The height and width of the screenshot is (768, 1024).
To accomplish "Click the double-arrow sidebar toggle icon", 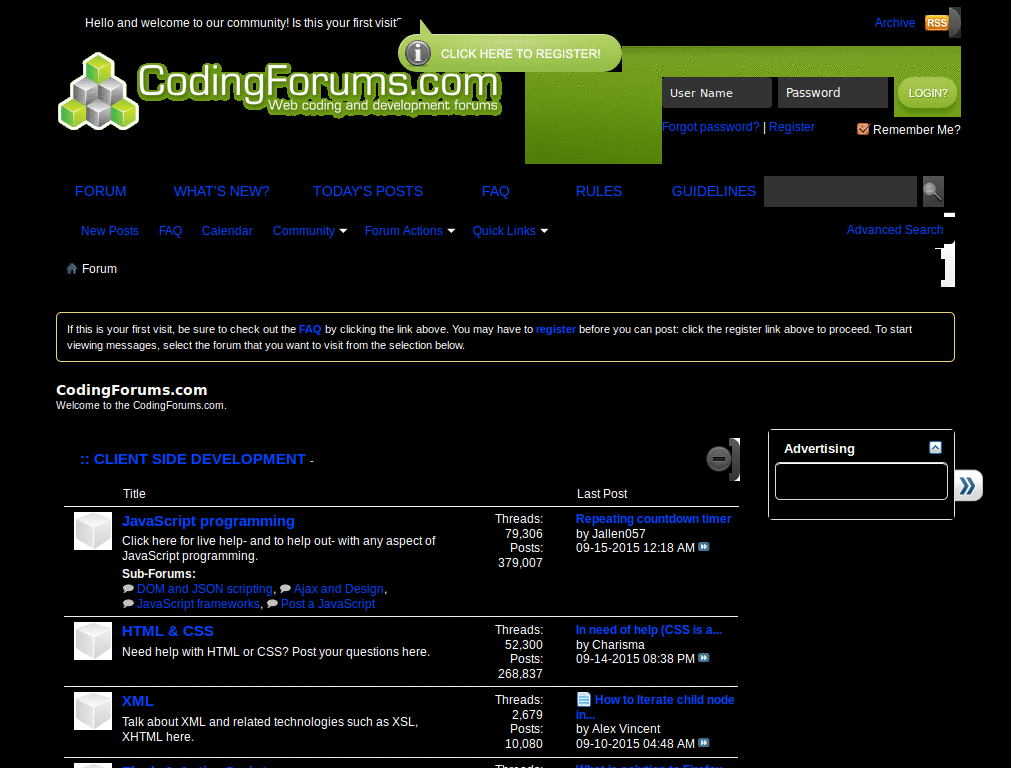I will click(x=968, y=485).
